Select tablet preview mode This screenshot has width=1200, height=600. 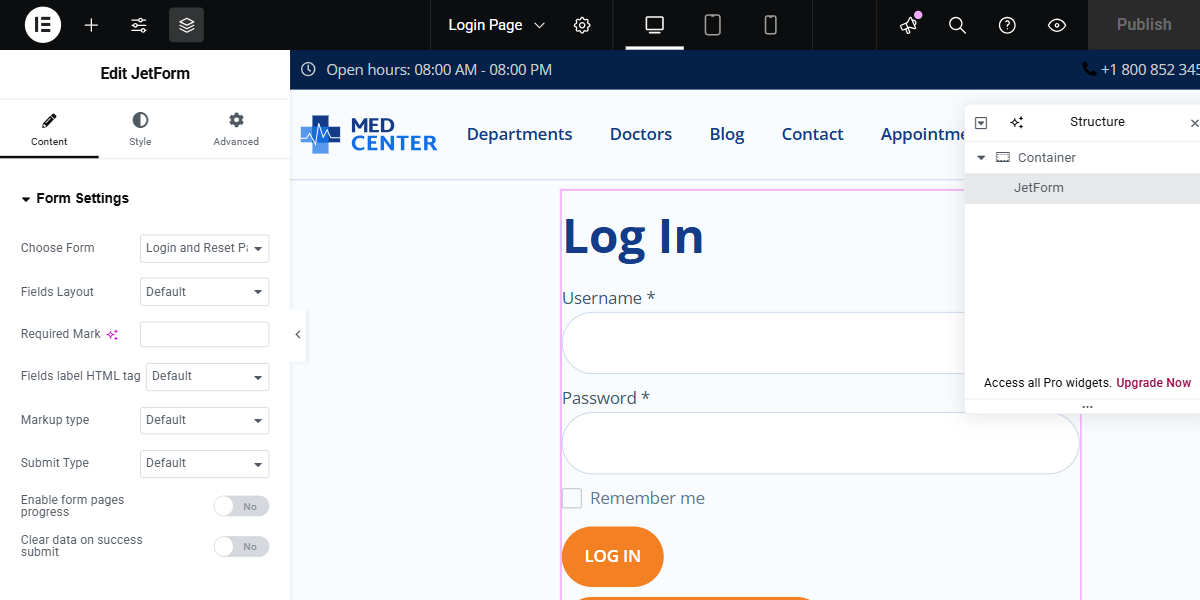(x=712, y=24)
